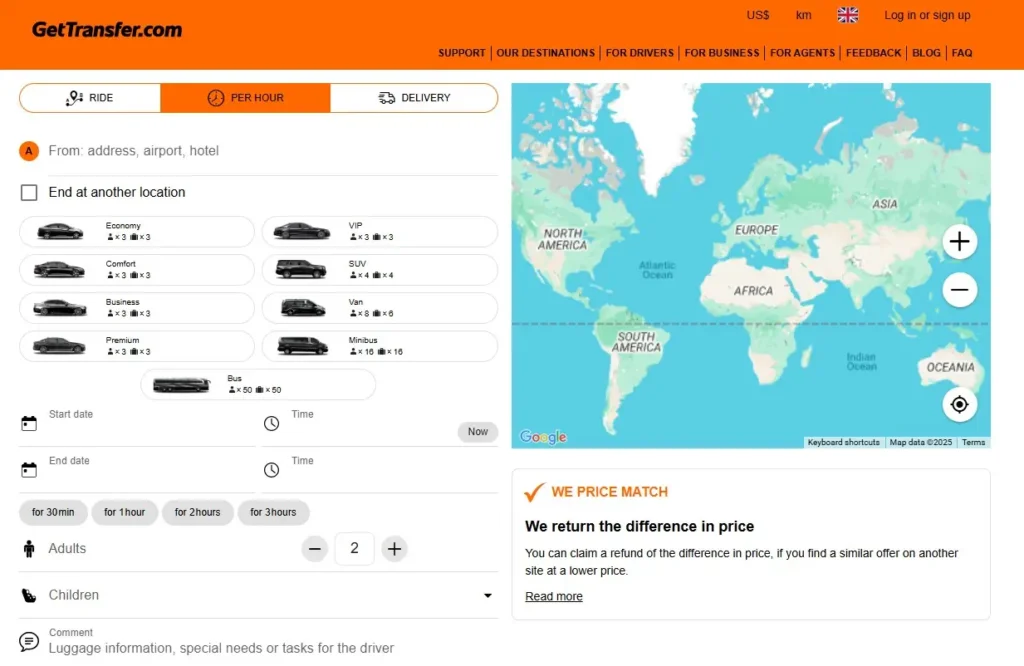Viewport: 1024px width, 666px height.
Task: Click the Adults person icon
Action: [x=29, y=548]
